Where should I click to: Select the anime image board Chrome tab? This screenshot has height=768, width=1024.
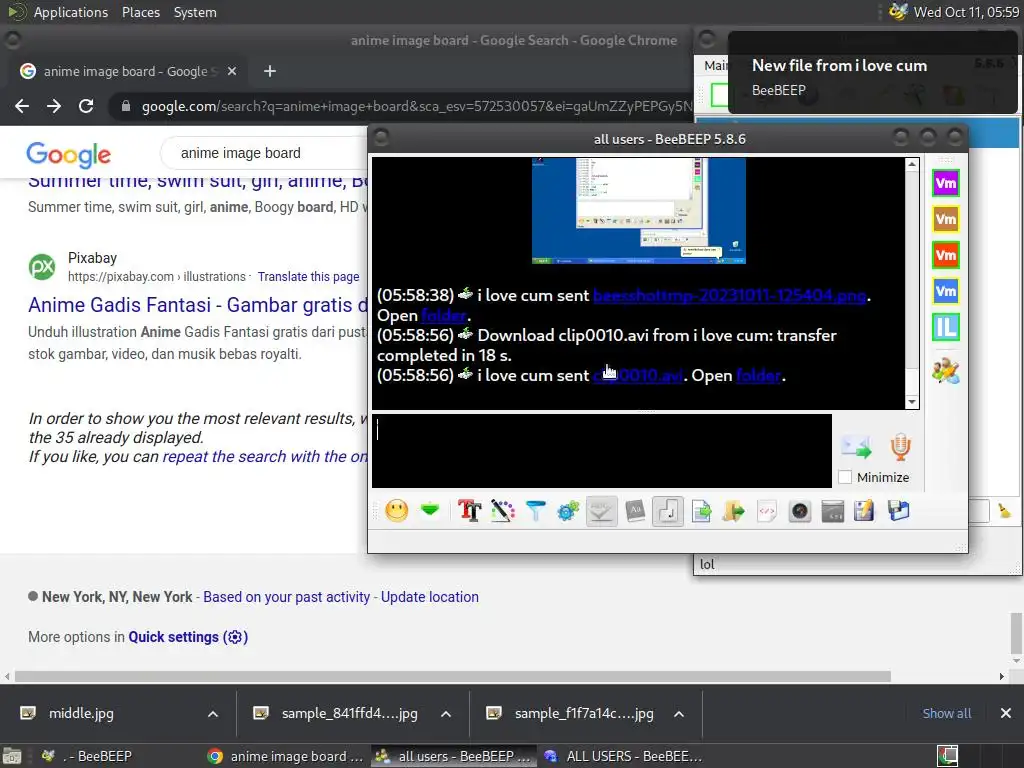coord(127,71)
